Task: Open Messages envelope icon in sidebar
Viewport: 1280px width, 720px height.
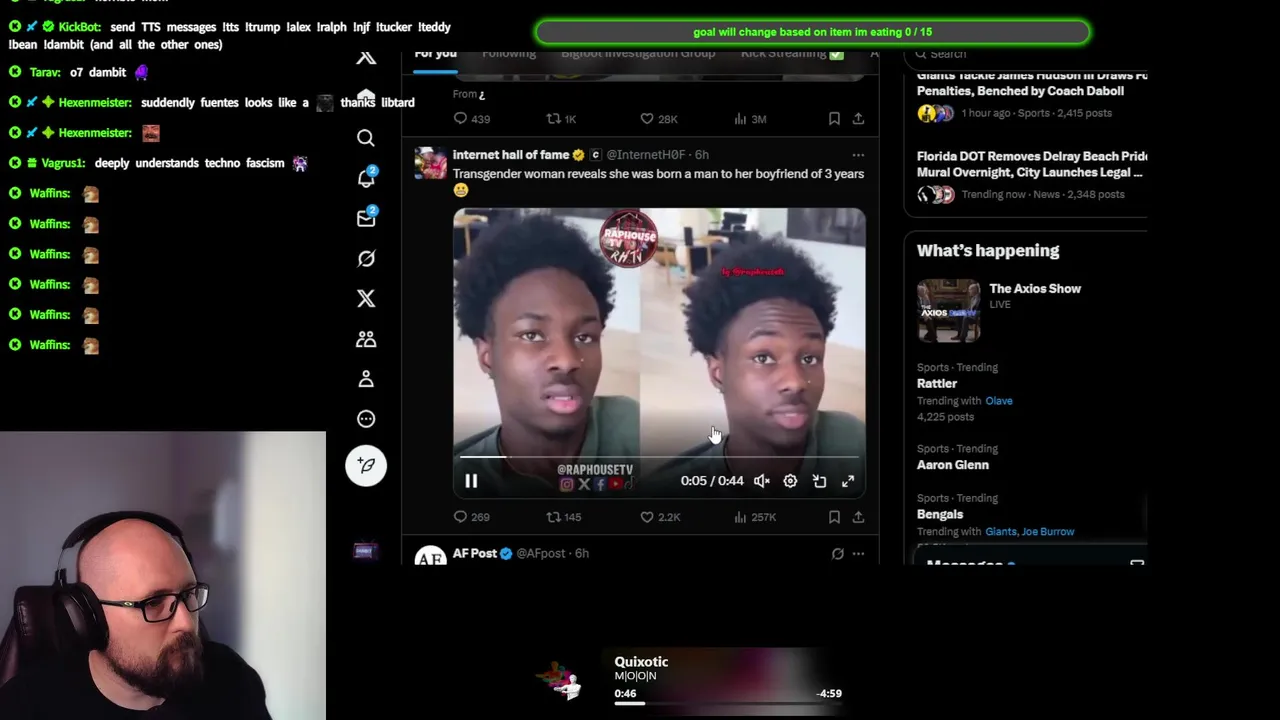Action: click(x=366, y=218)
